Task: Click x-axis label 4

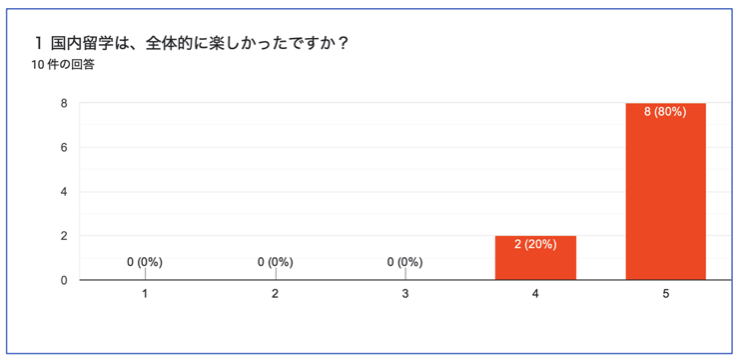Action: pos(535,294)
